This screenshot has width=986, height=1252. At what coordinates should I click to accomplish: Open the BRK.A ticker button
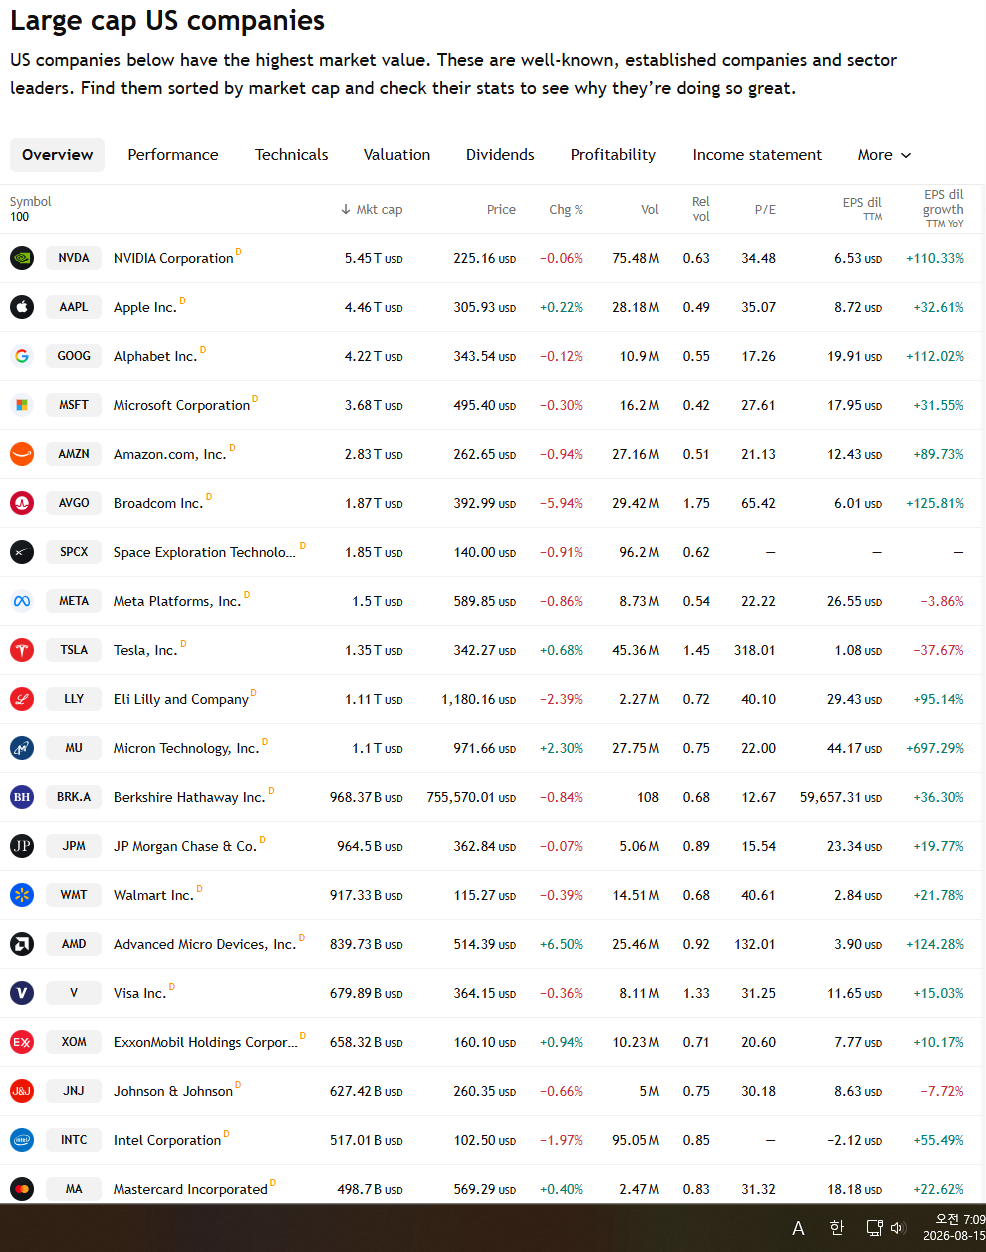pos(74,797)
